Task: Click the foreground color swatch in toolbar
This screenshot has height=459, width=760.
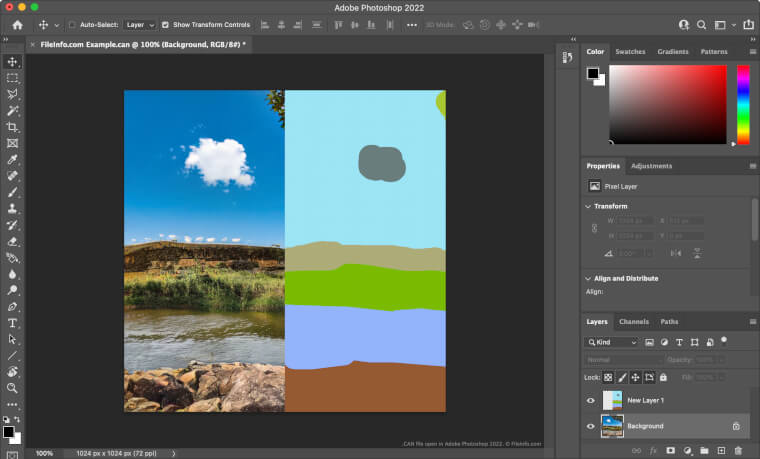Action: (x=8, y=431)
